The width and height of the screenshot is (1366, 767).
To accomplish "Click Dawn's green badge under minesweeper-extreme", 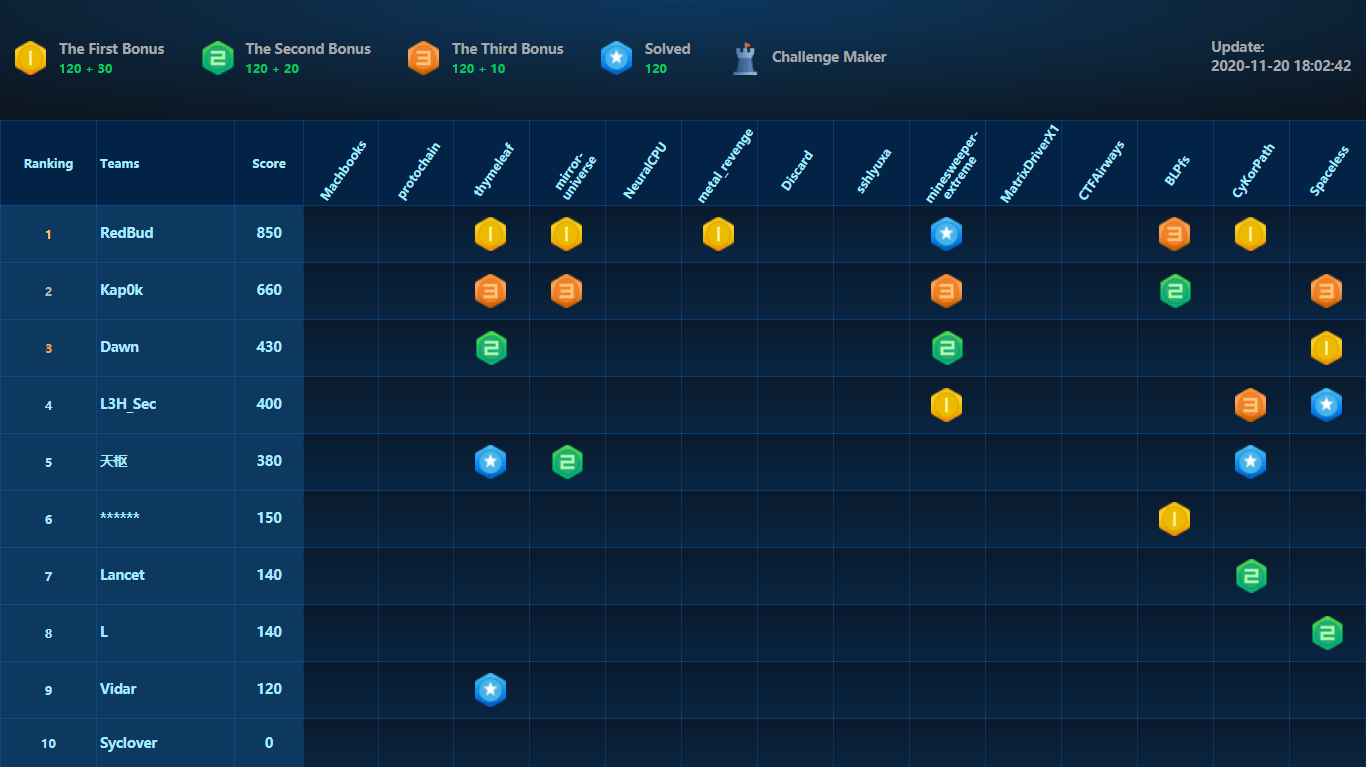I will point(946,348).
